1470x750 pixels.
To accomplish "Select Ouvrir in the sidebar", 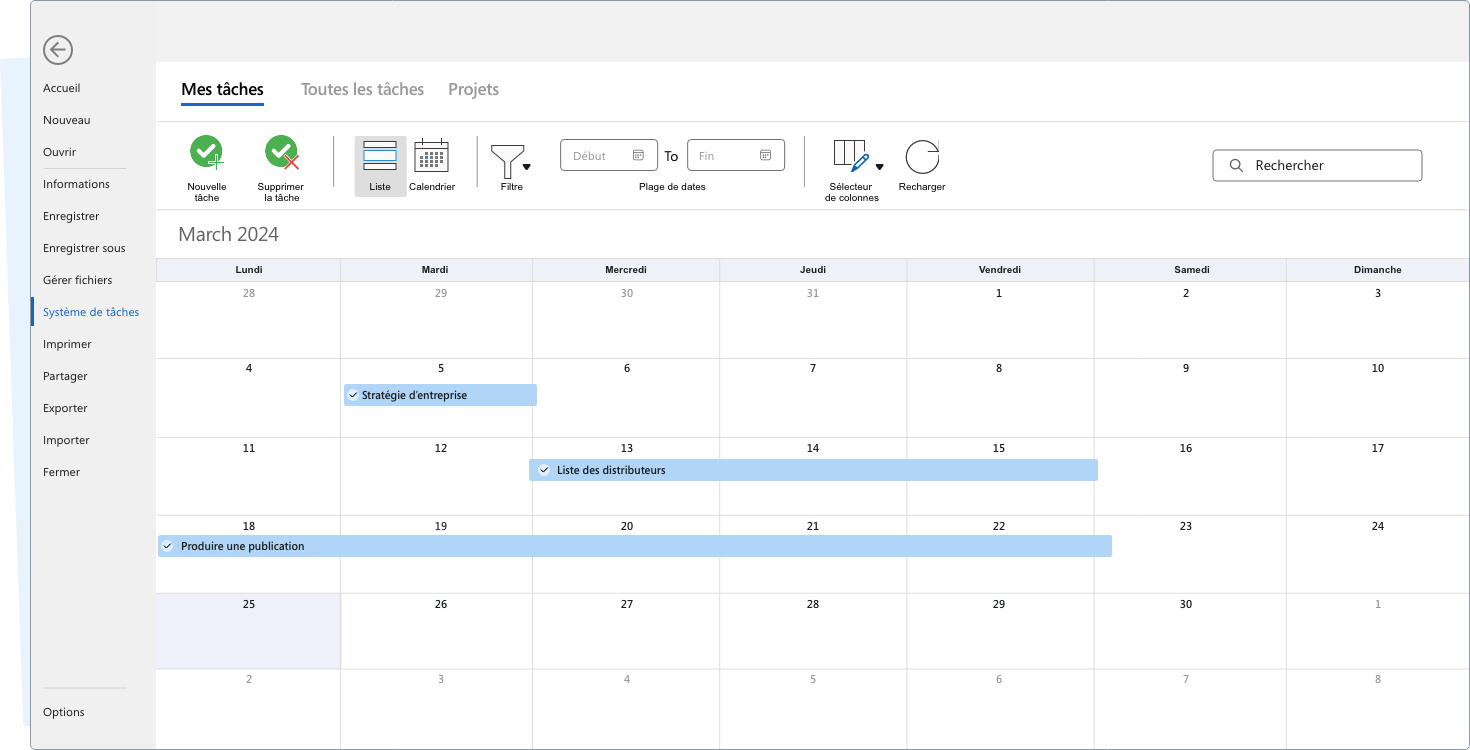I will tap(60, 152).
